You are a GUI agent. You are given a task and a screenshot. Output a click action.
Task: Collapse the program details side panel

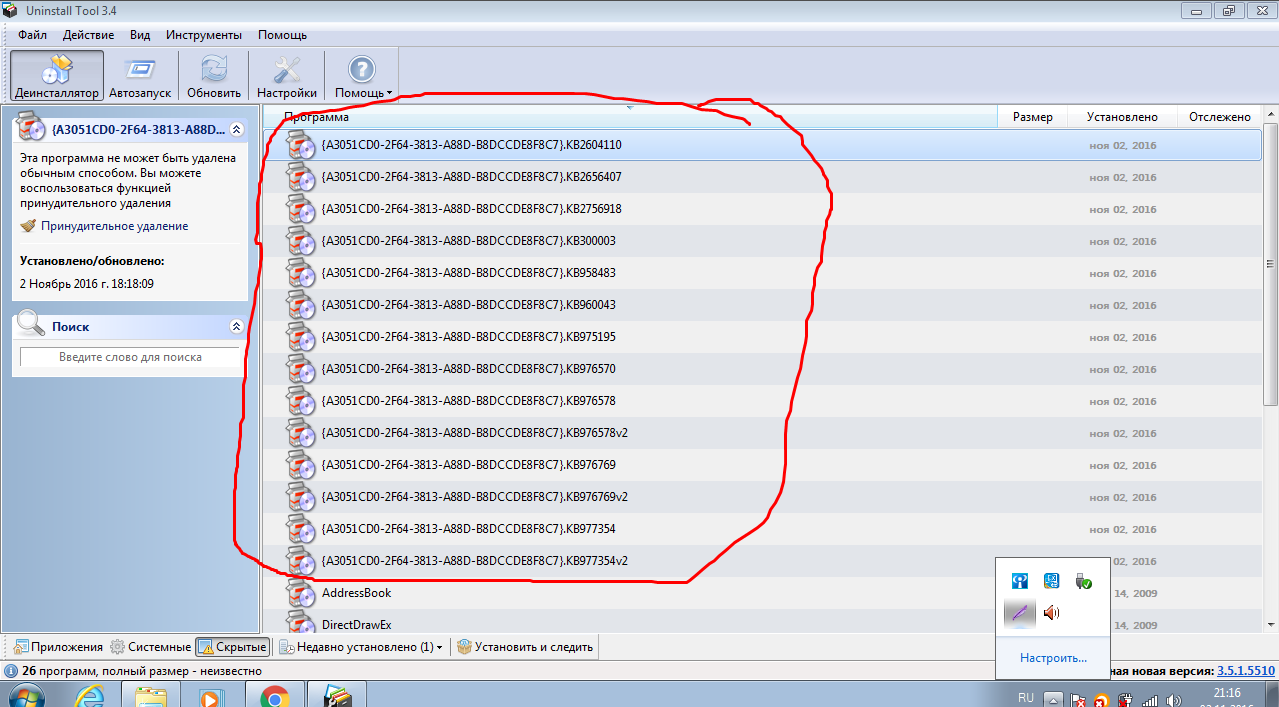tap(236, 129)
